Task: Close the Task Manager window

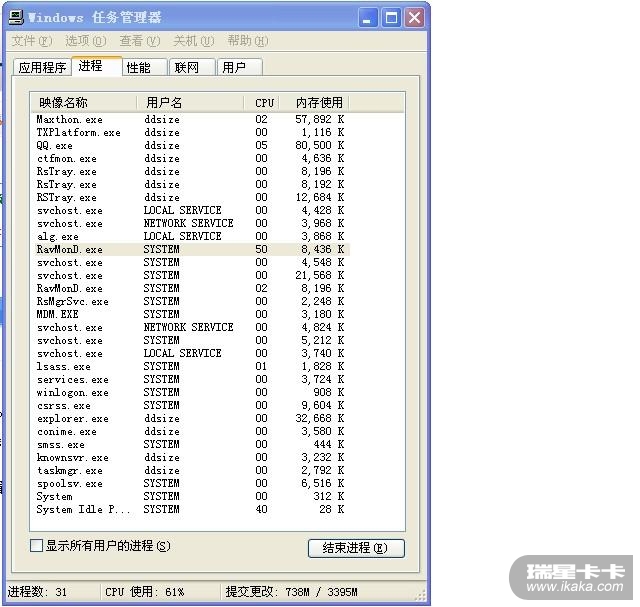Action: coord(414,18)
